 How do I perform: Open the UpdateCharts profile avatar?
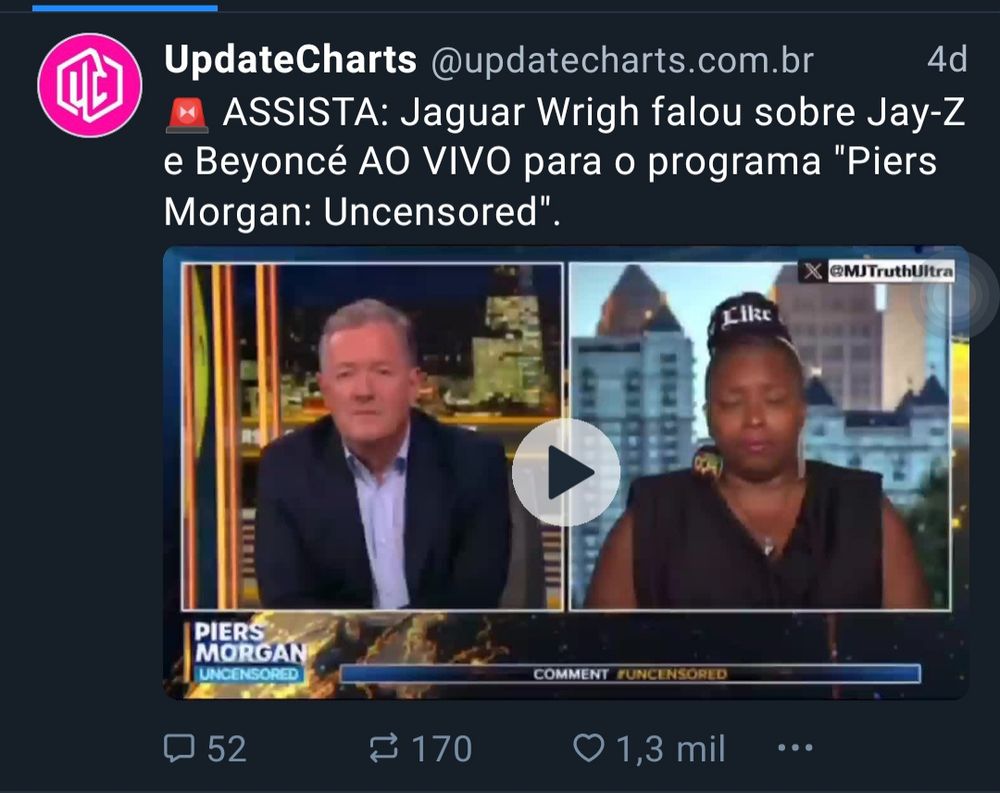(89, 85)
